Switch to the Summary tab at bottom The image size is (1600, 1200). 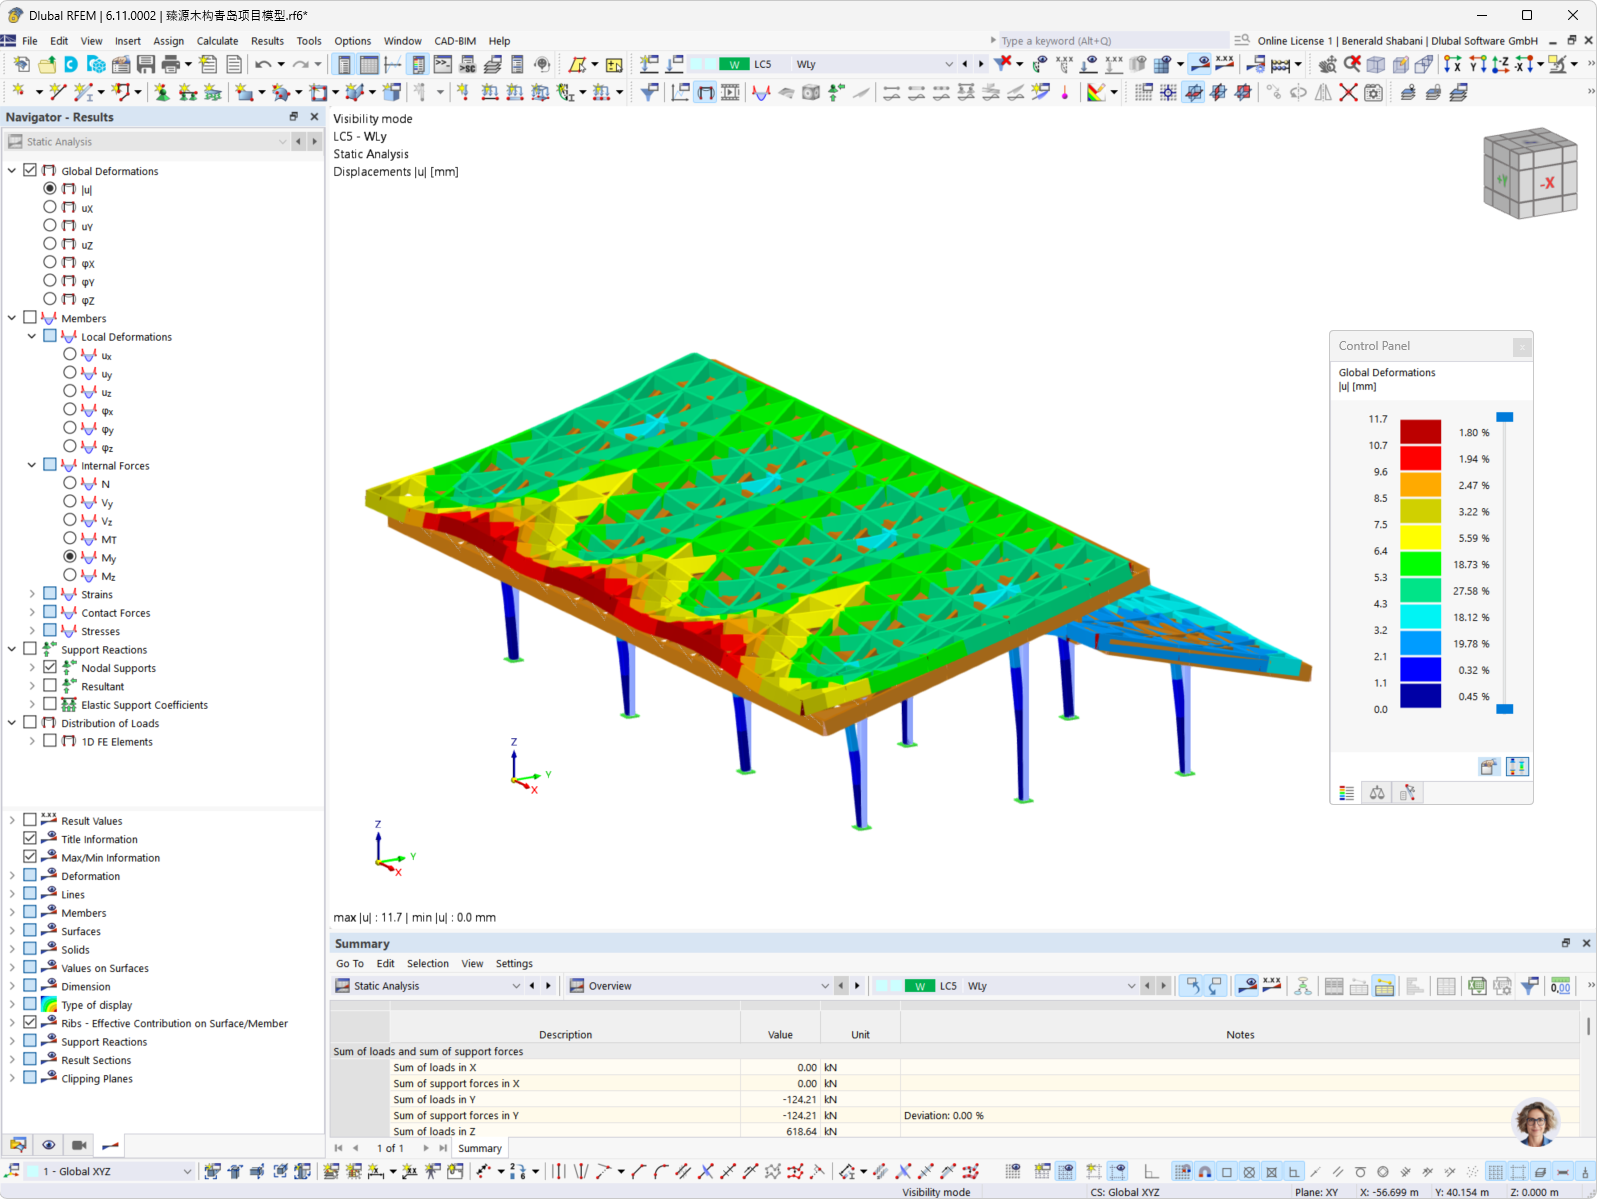(479, 1148)
